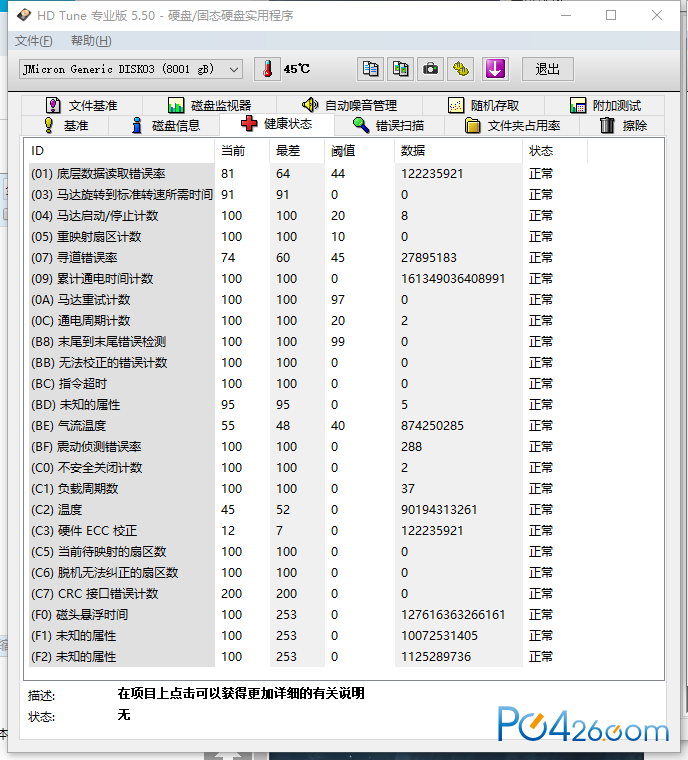Select row (B8) 末尾到末尾错误检测

(x=307, y=342)
